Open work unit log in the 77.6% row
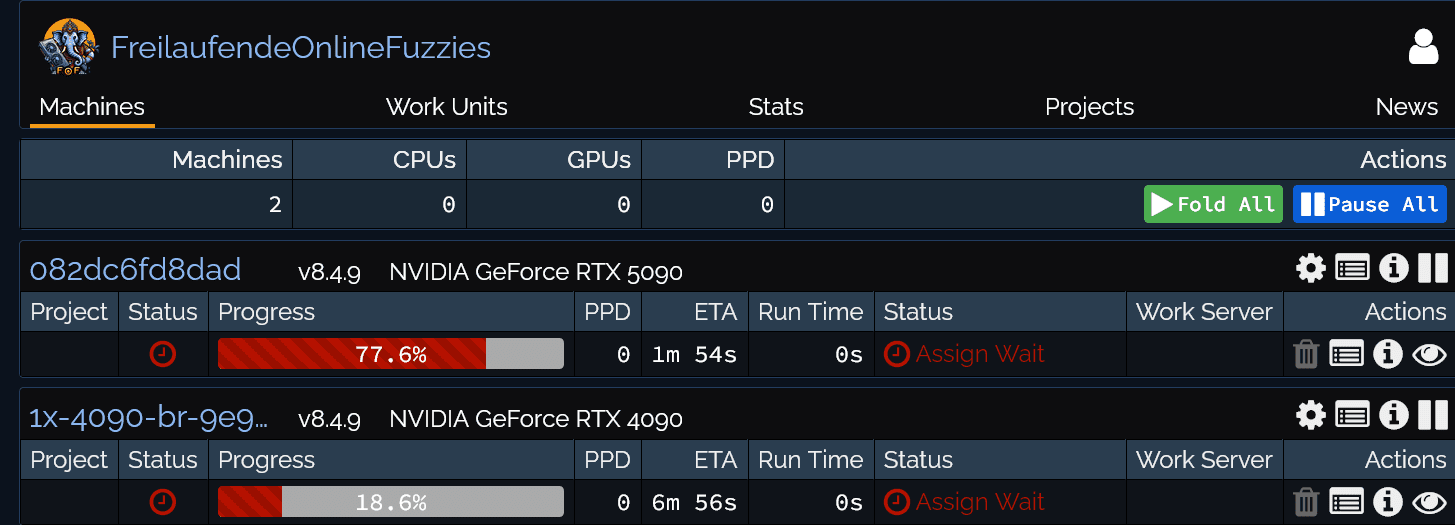Viewport: 1455px width, 525px height. click(1346, 354)
